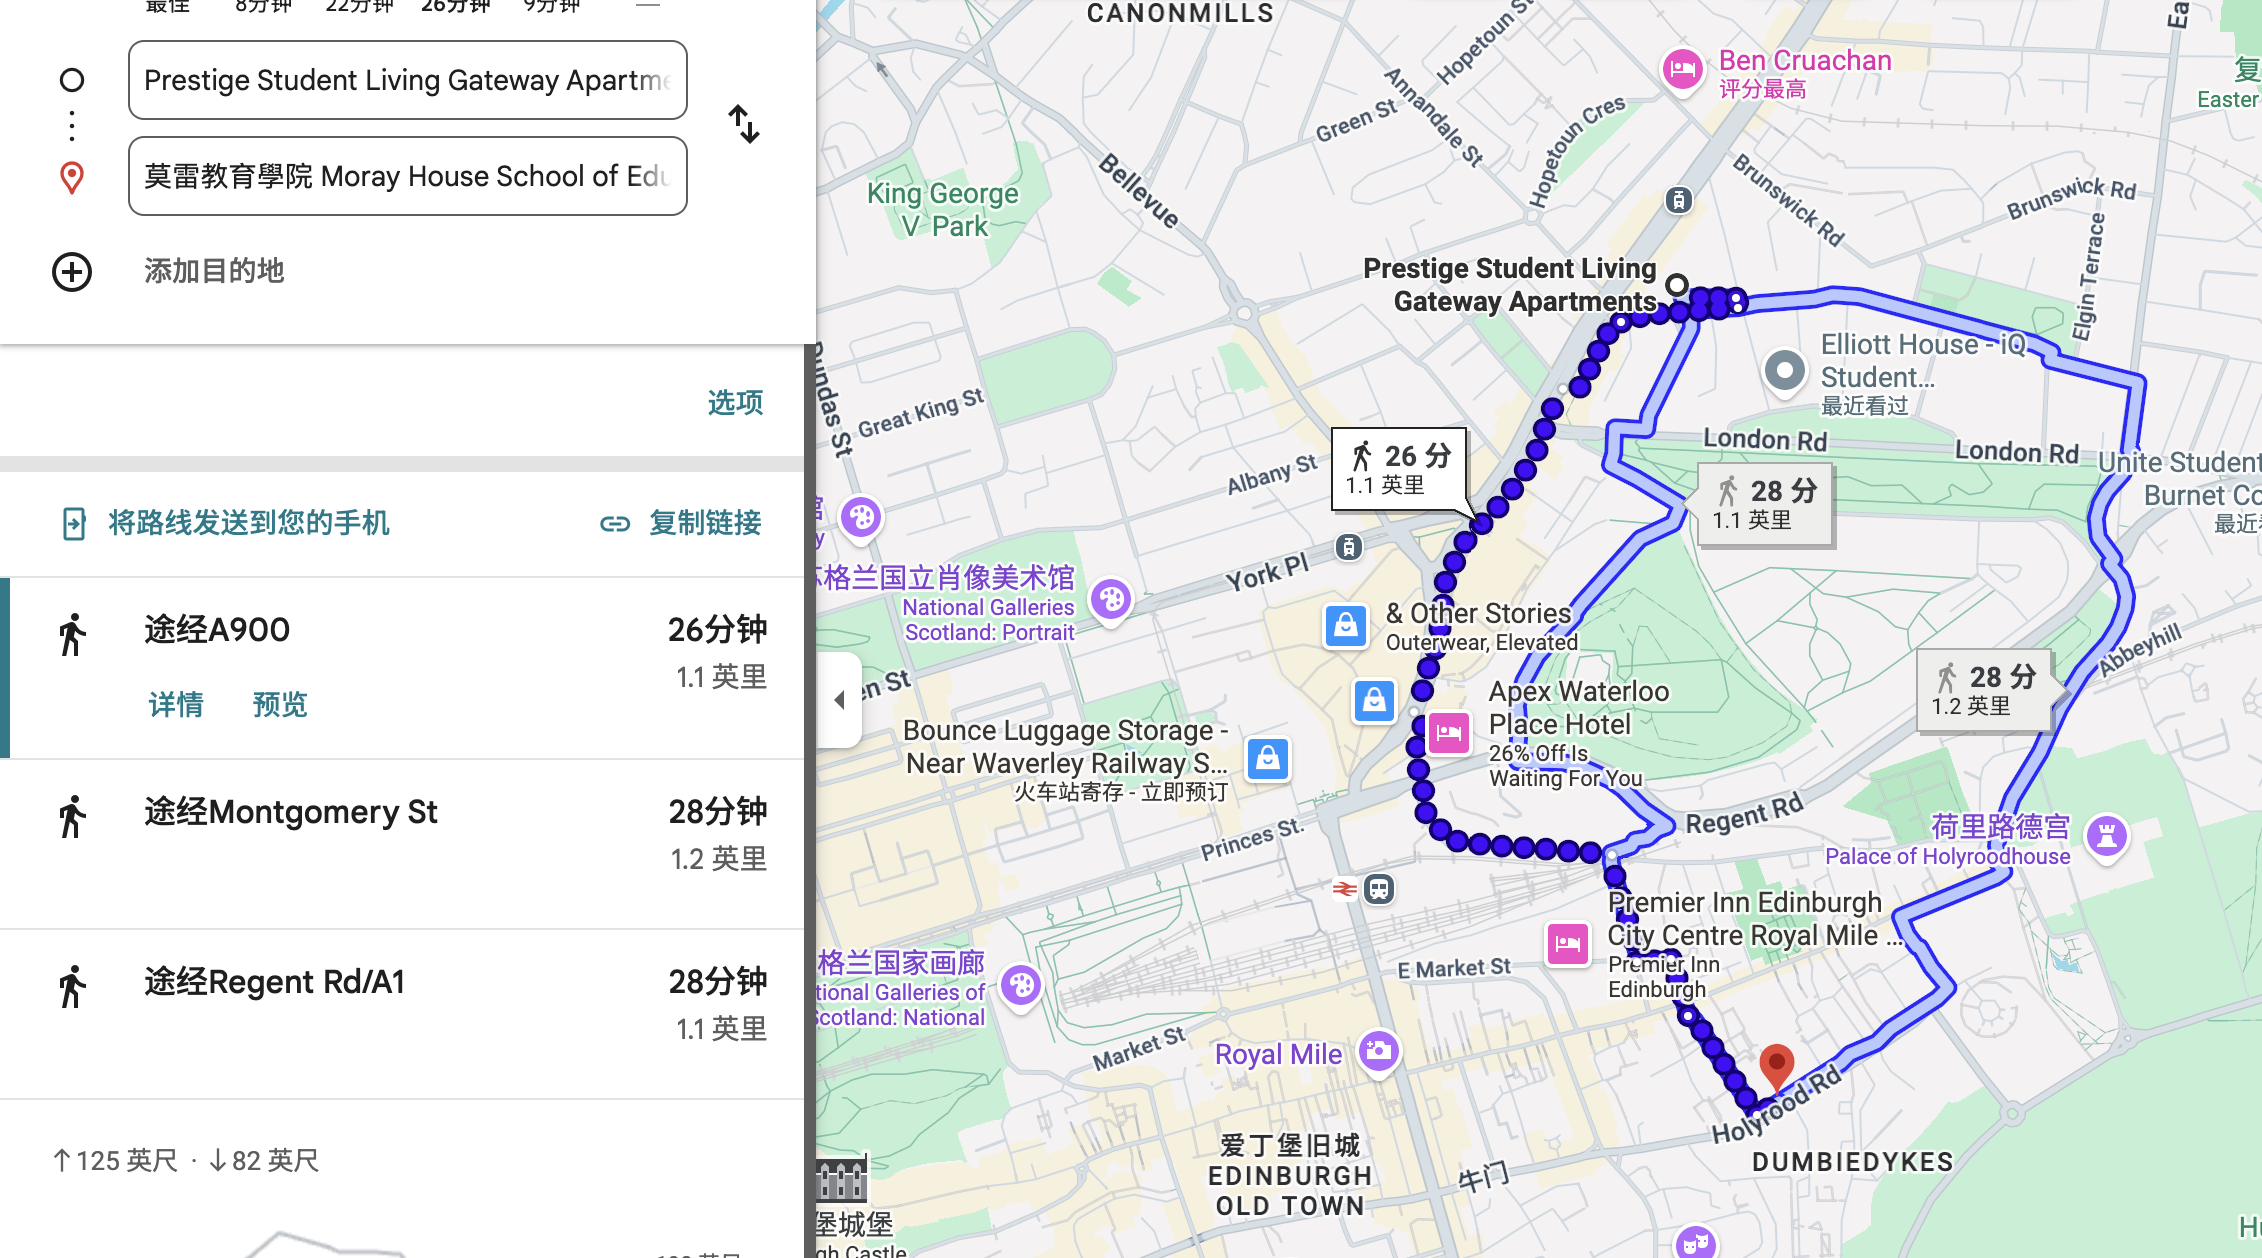The width and height of the screenshot is (2262, 1258).
Task: Swap start and destination with reverse arrows icon
Action: 743,125
